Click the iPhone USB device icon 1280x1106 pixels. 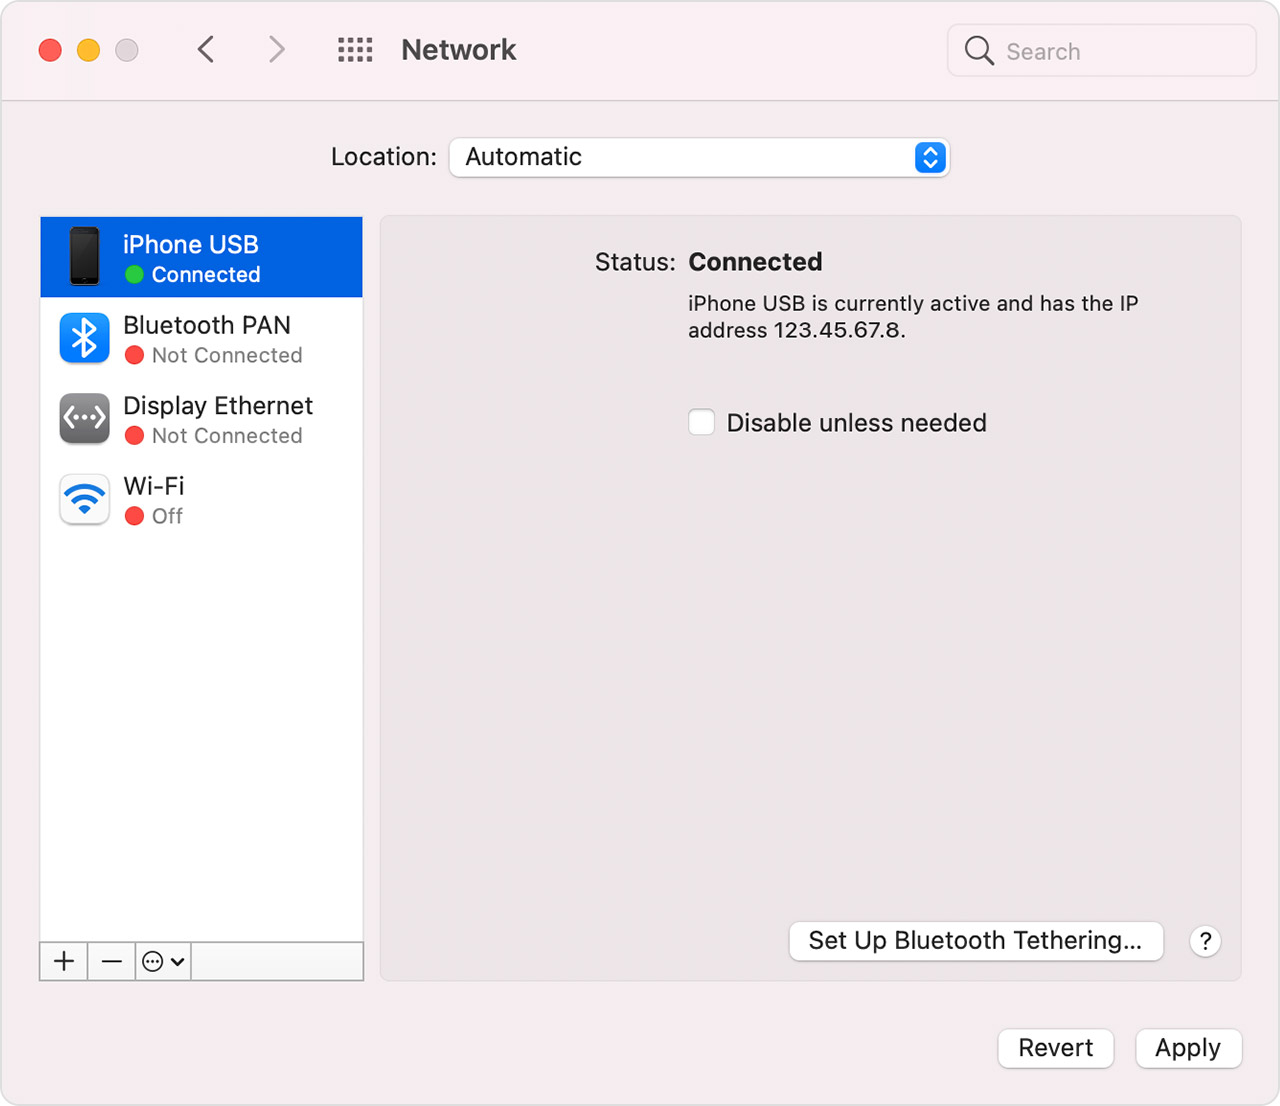coord(85,257)
